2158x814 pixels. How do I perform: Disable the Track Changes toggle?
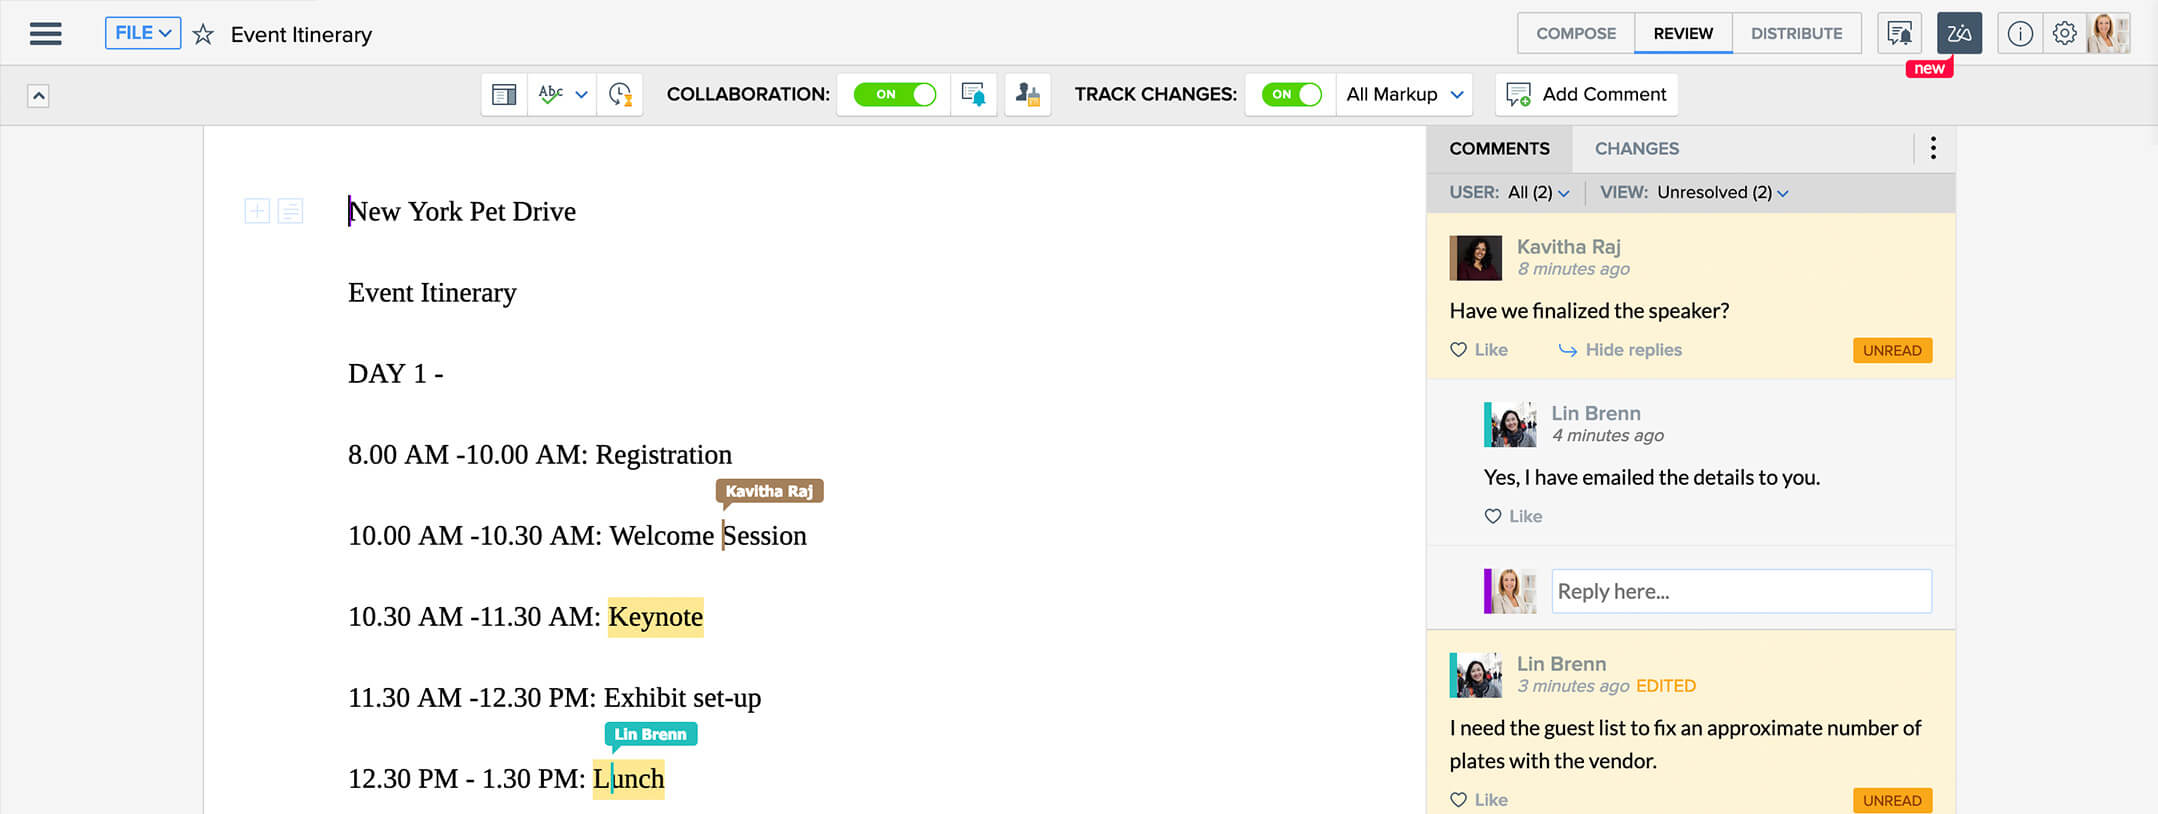pyautogui.click(x=1291, y=95)
